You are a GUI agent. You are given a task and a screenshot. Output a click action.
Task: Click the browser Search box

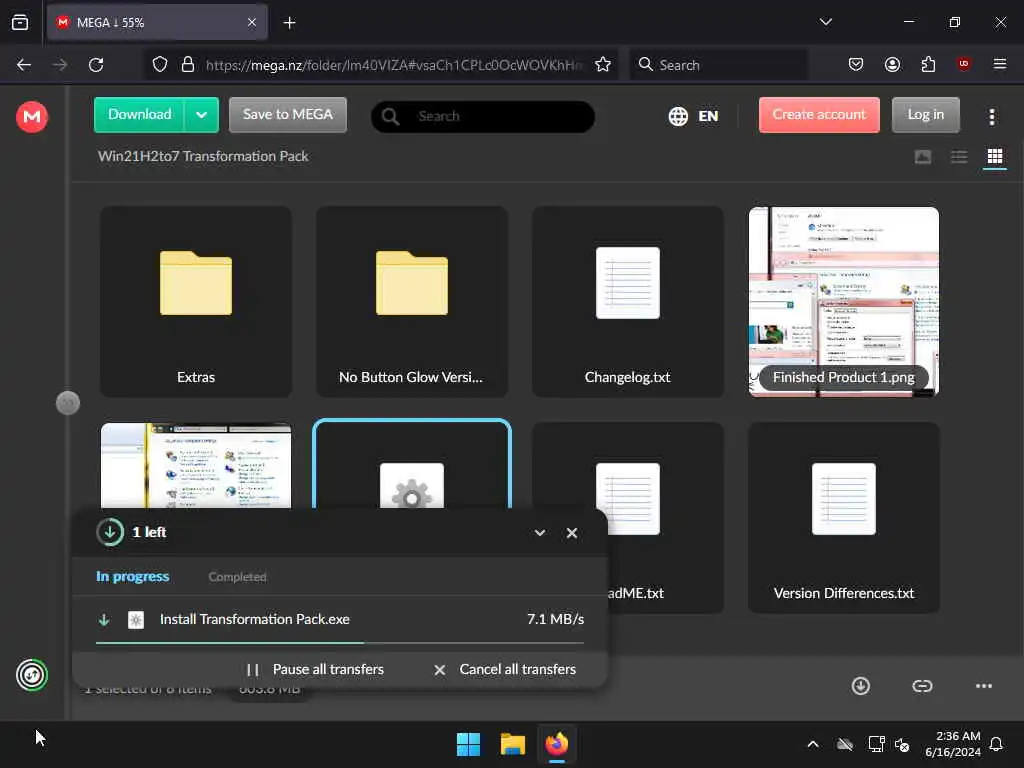[718, 65]
